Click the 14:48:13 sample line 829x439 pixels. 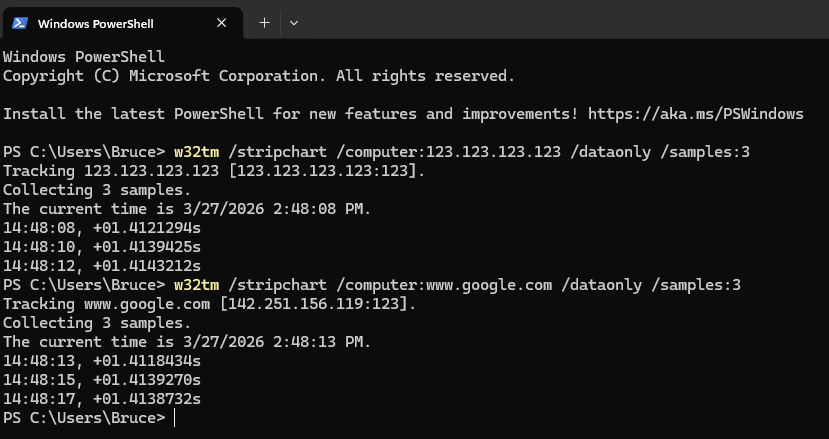pyautogui.click(x=102, y=361)
